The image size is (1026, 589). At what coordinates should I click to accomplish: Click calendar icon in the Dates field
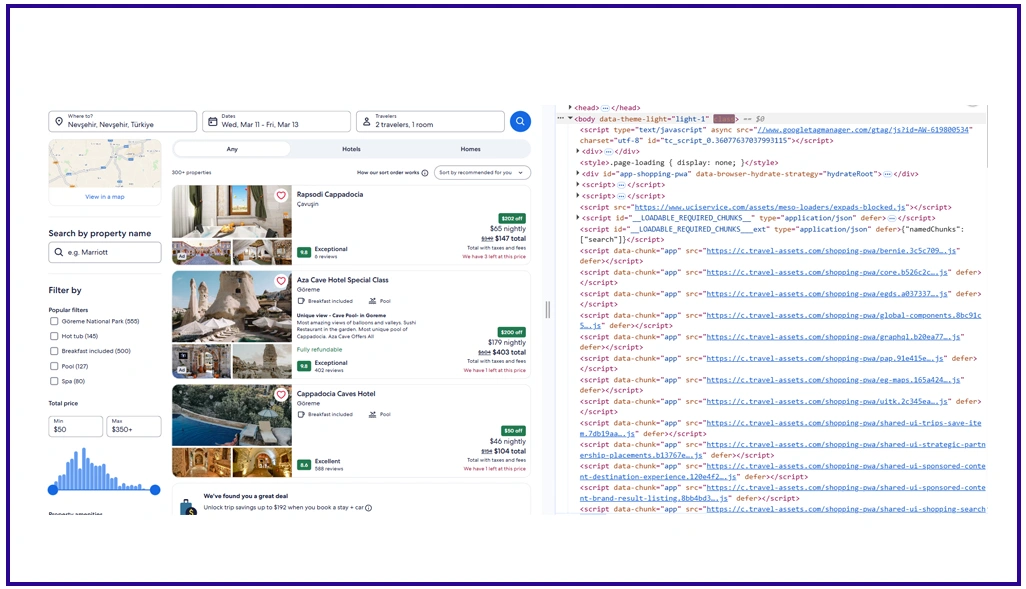(x=212, y=122)
